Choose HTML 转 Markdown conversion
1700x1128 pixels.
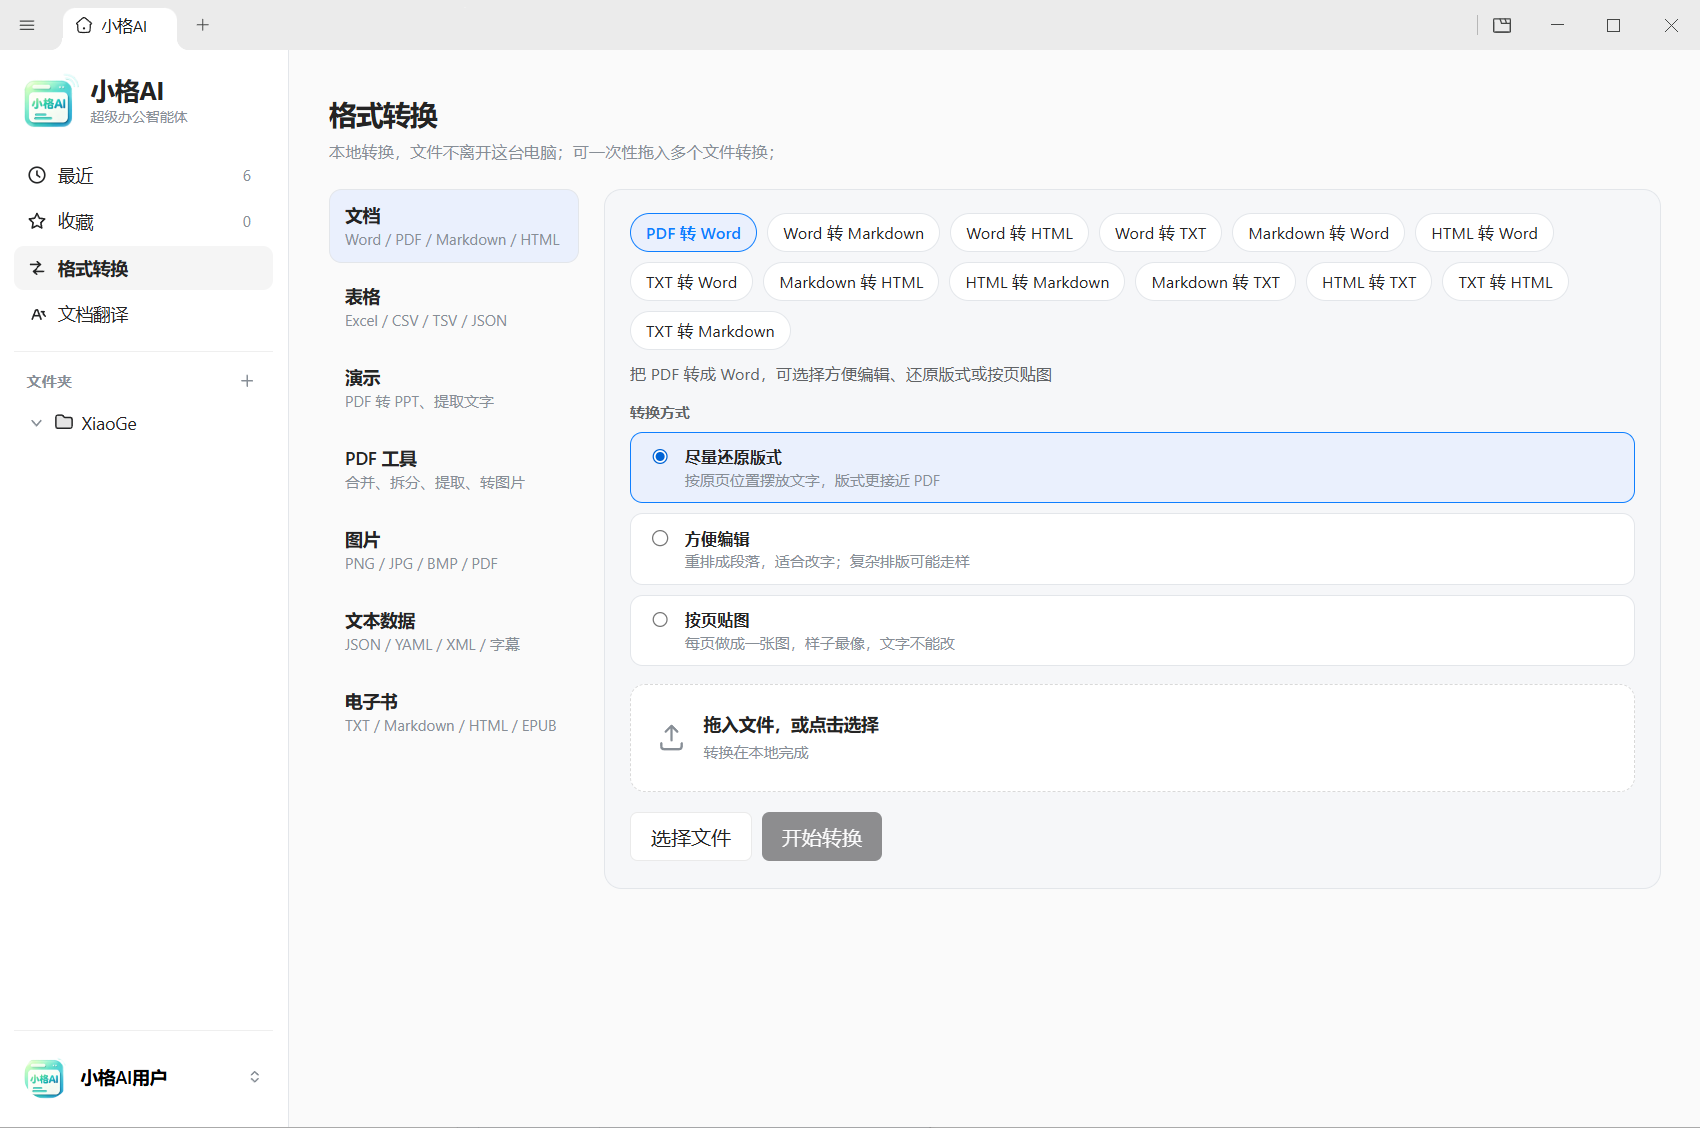click(1037, 282)
